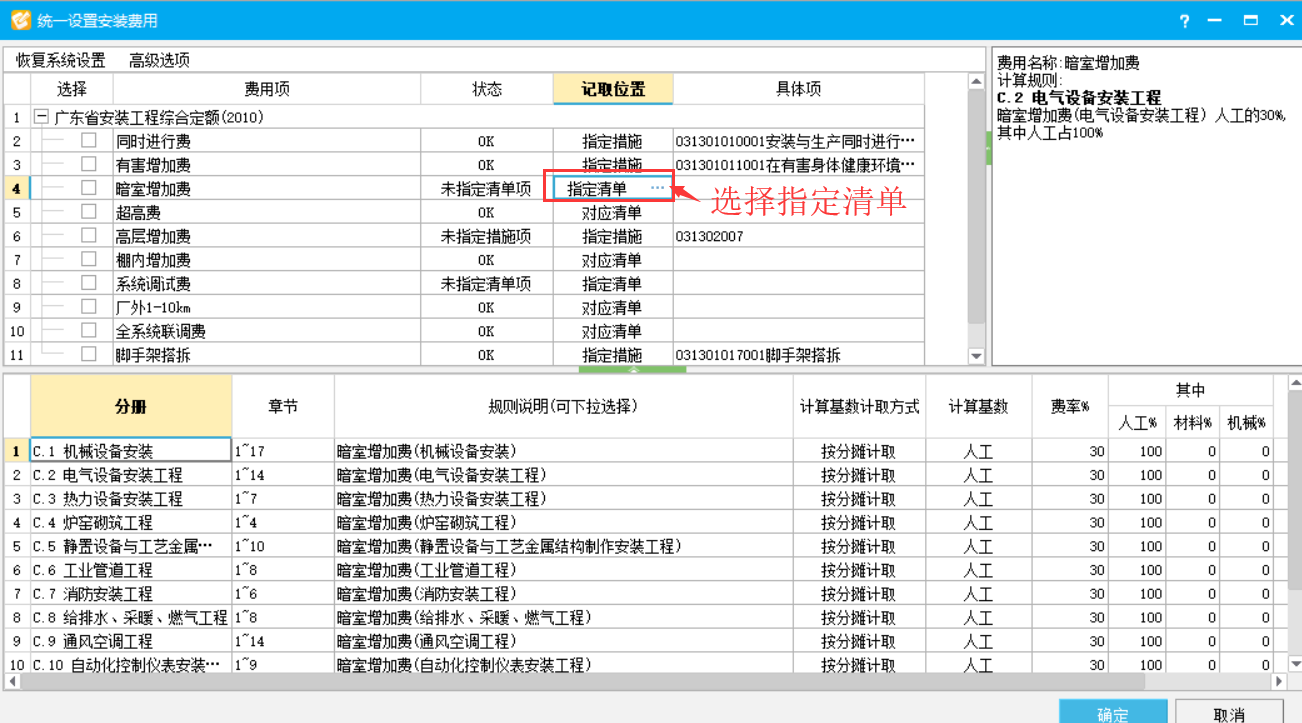Click upper table scrollbar down arrow
Viewport: 1302px width, 723px height.
click(977, 356)
